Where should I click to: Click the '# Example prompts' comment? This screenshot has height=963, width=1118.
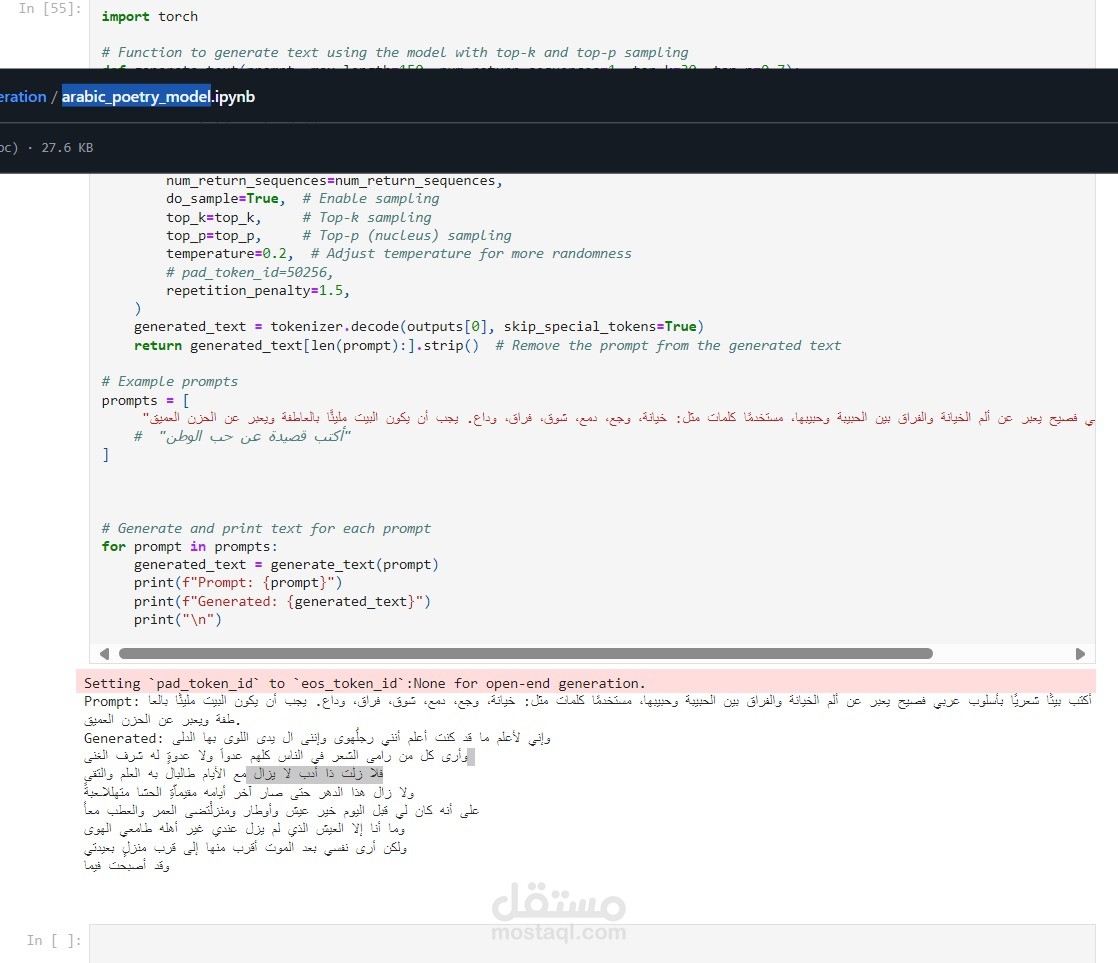(x=170, y=381)
